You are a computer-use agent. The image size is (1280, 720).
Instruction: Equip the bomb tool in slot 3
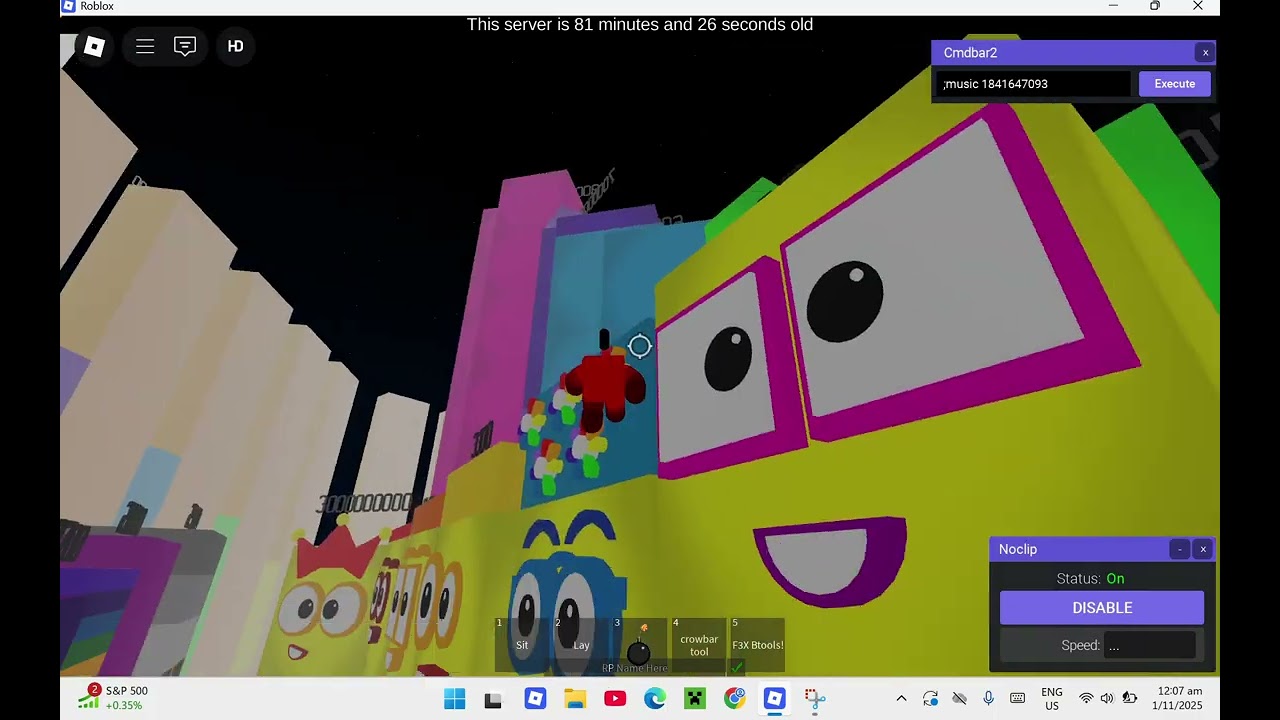point(639,645)
